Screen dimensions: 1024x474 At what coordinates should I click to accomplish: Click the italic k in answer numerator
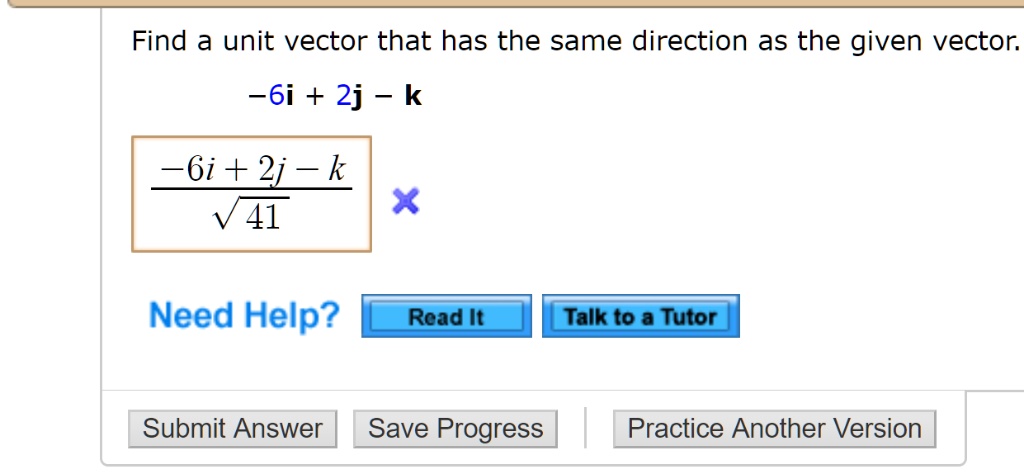(336, 169)
